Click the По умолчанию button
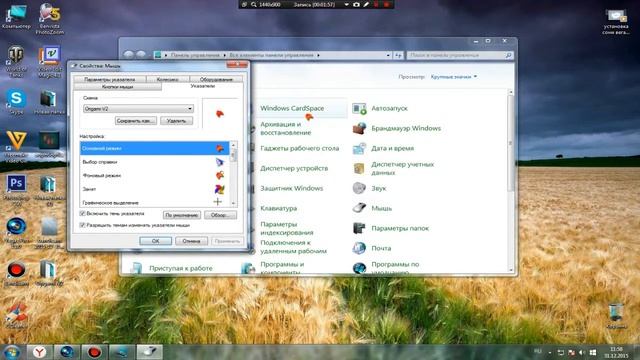This screenshot has width=640, height=360. pos(182,215)
